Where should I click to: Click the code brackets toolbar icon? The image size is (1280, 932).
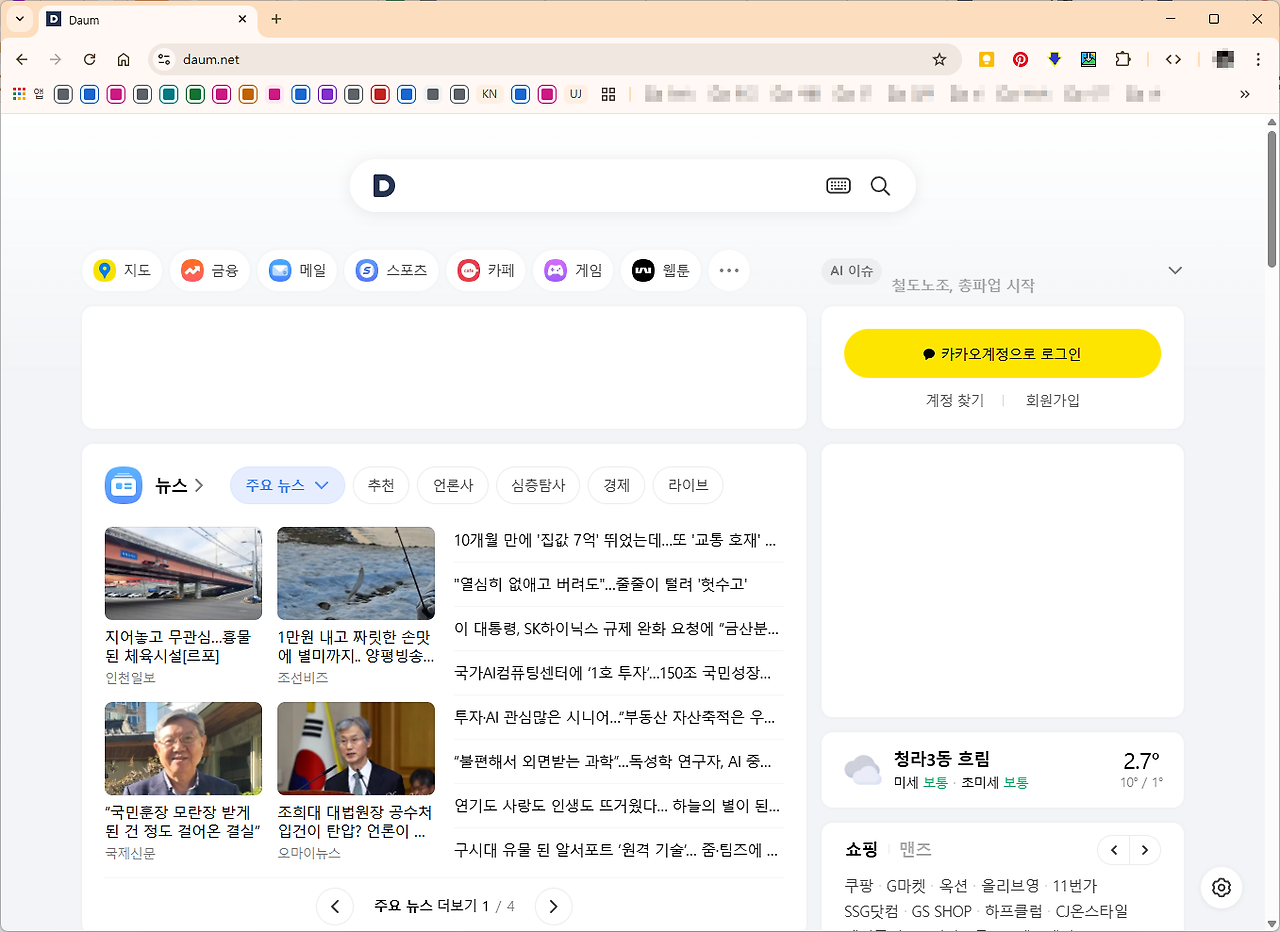pyautogui.click(x=1173, y=59)
